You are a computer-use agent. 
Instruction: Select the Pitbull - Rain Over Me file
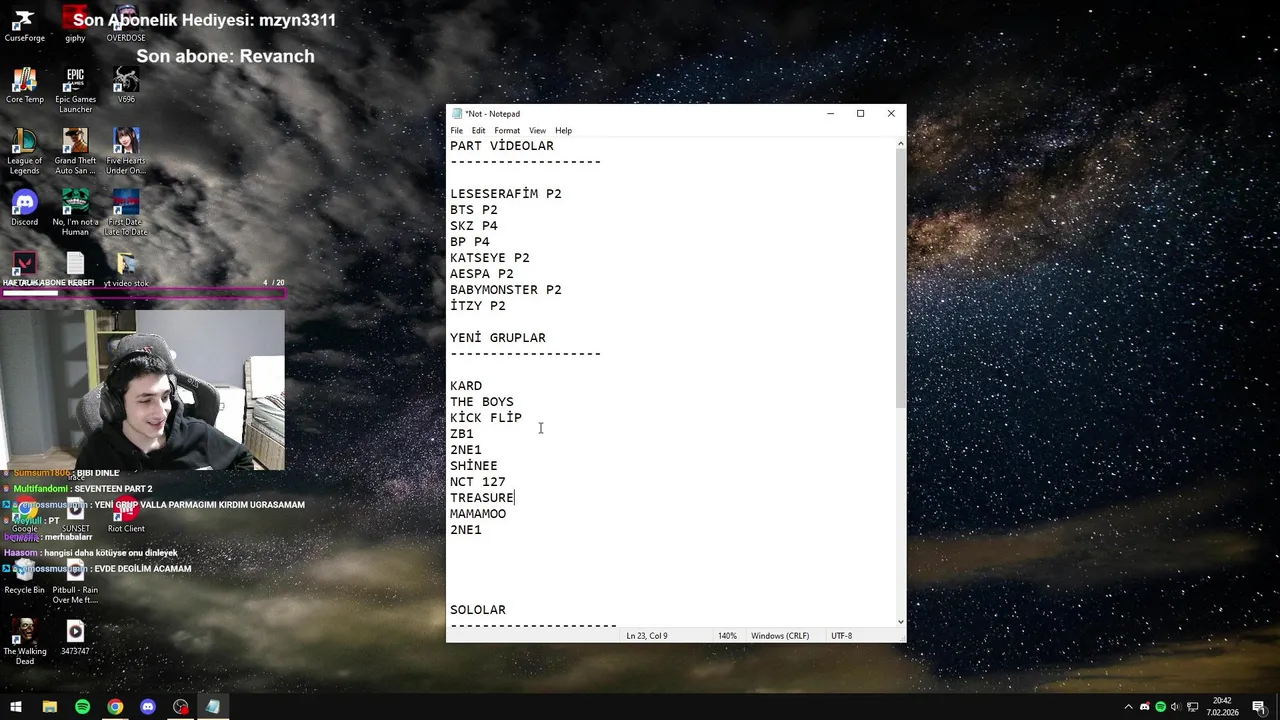pos(75,580)
